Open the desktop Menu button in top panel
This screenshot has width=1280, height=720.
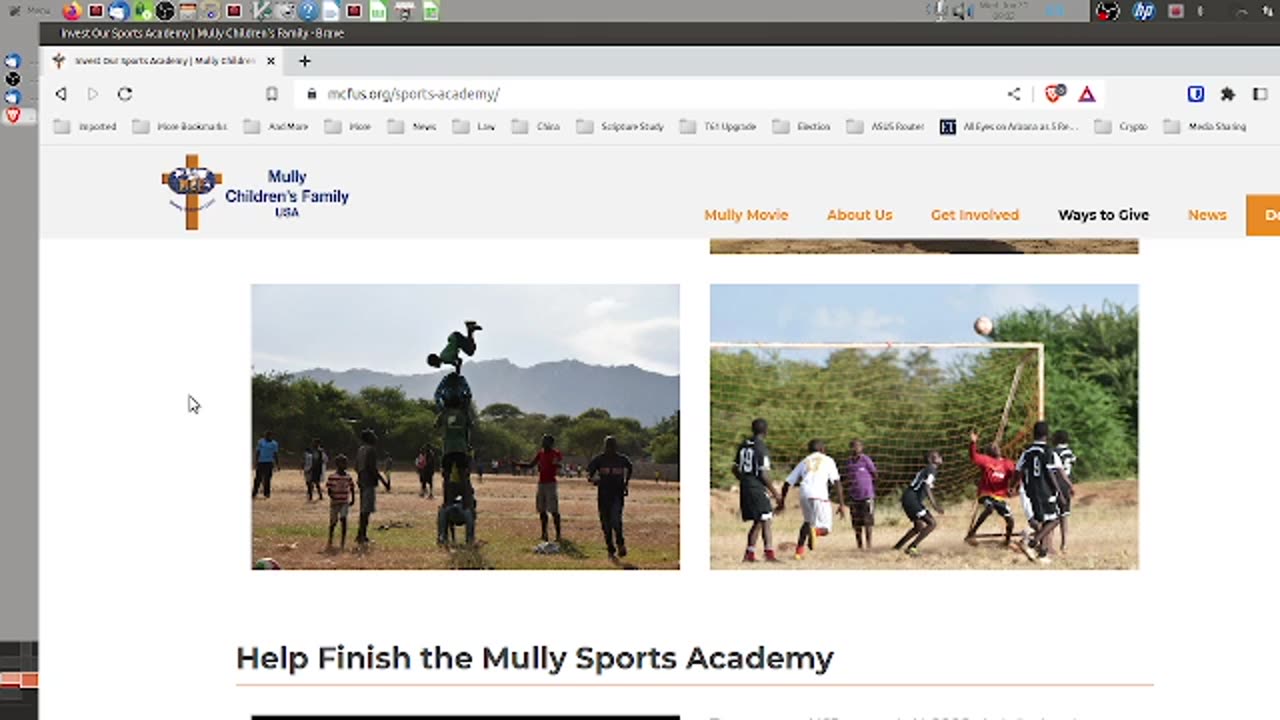click(29, 11)
